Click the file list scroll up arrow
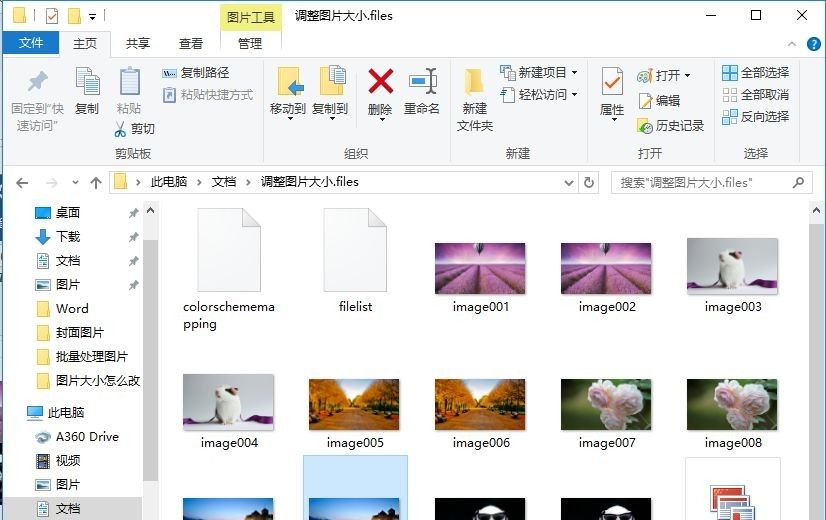This screenshot has width=826, height=520. pos(817,211)
